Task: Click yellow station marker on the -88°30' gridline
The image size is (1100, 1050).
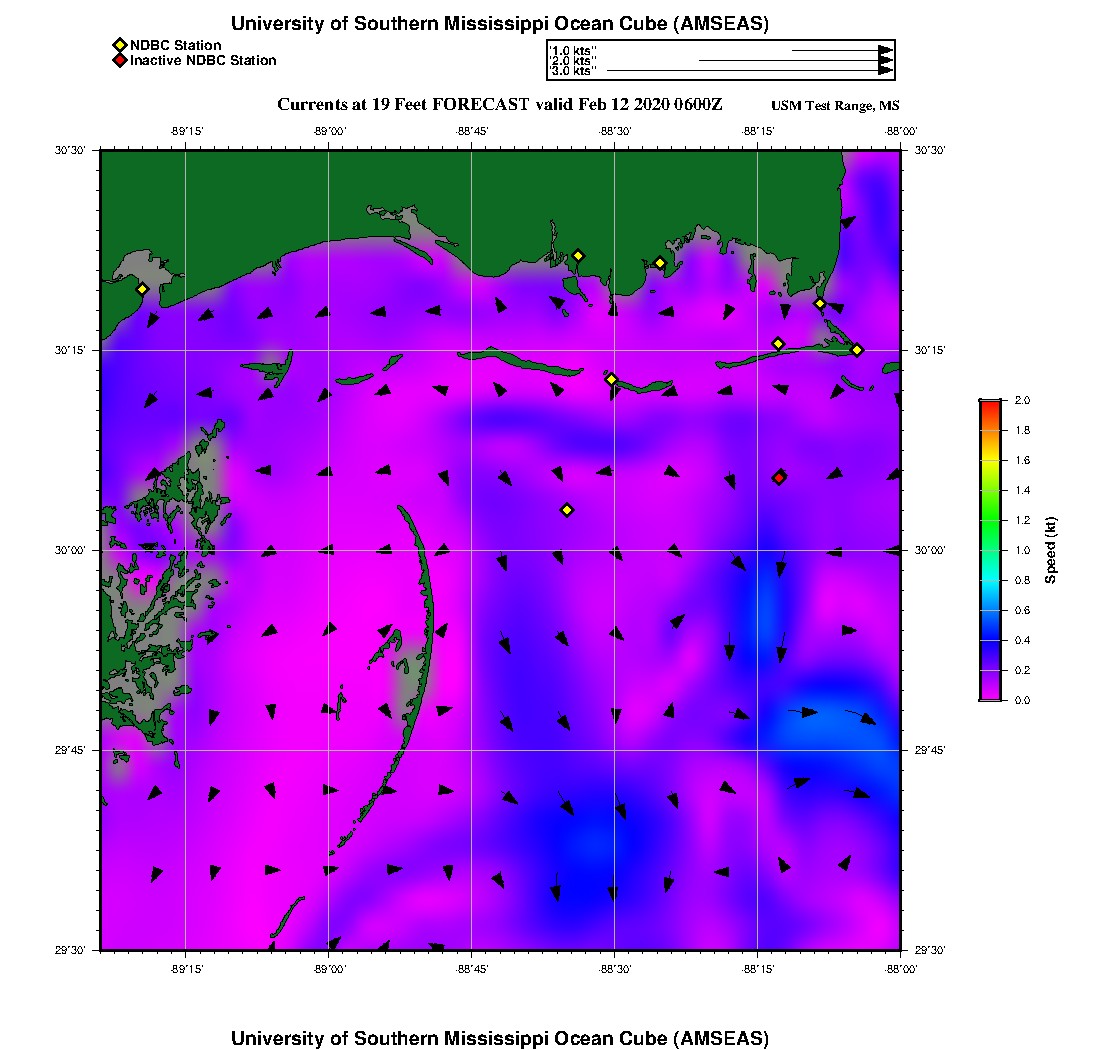Action: (612, 379)
